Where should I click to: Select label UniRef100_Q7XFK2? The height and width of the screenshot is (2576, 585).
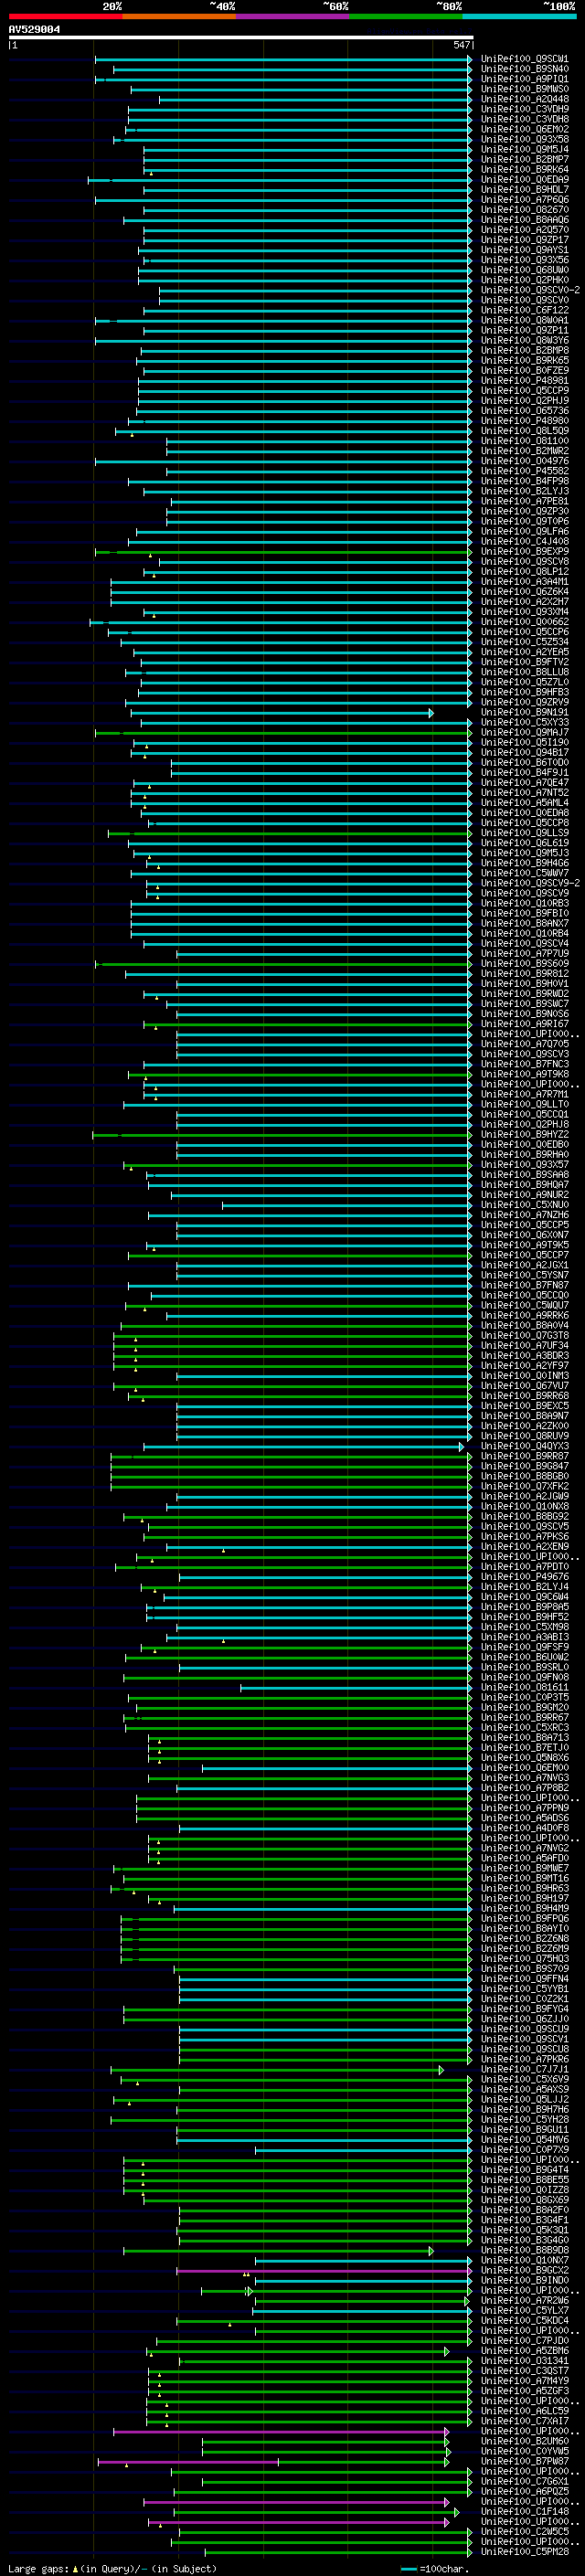524,1487
